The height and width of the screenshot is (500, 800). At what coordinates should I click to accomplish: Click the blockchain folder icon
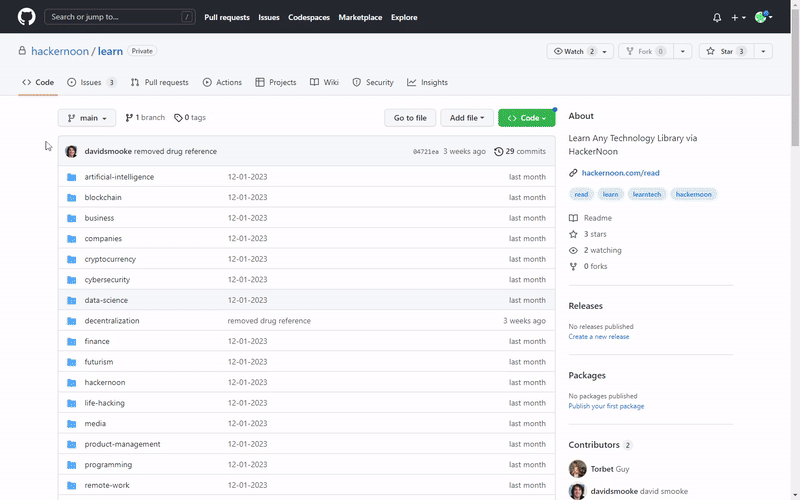[71, 197]
